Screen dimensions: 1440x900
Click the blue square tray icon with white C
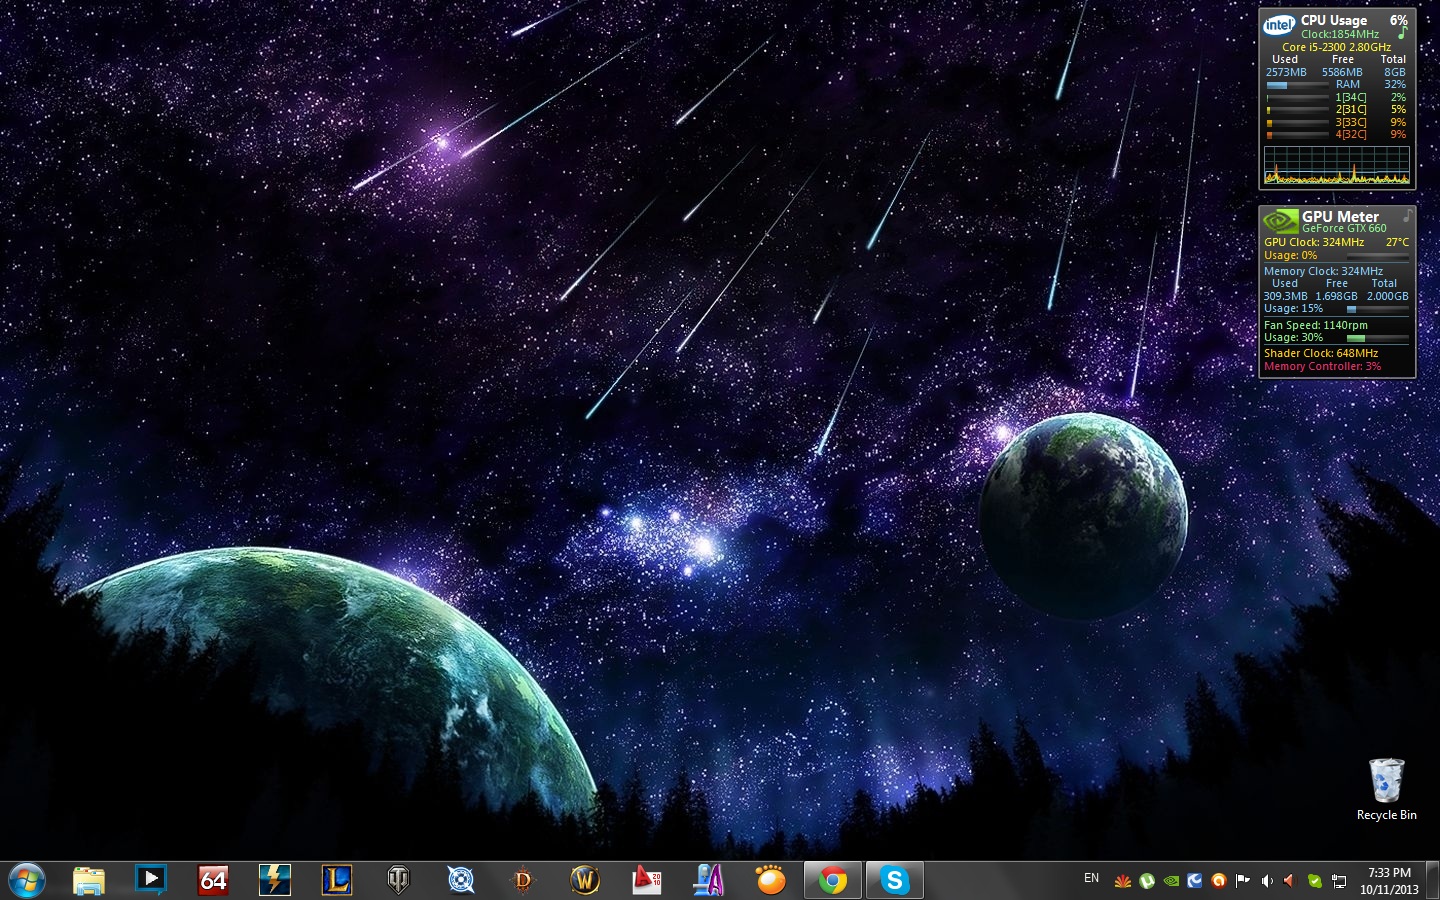(1195, 881)
